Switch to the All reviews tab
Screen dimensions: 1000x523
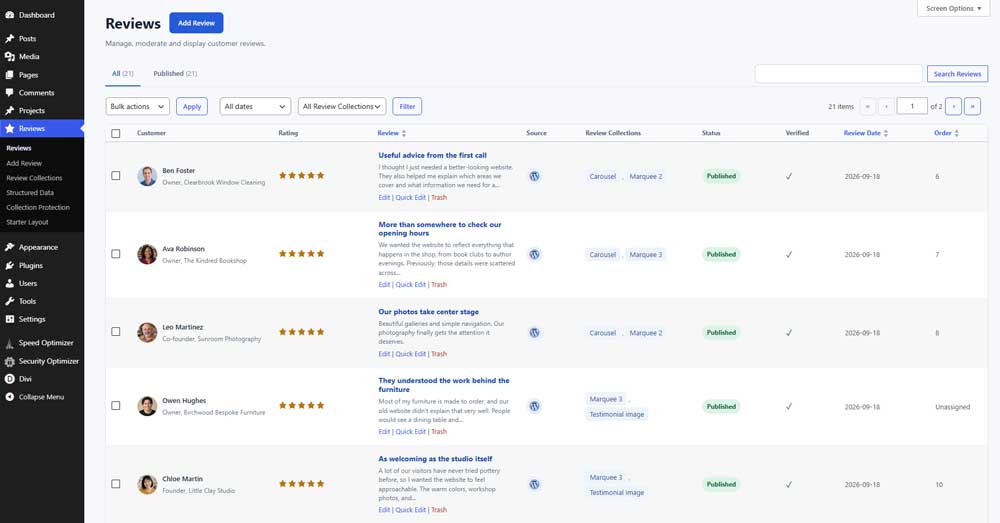click(122, 74)
